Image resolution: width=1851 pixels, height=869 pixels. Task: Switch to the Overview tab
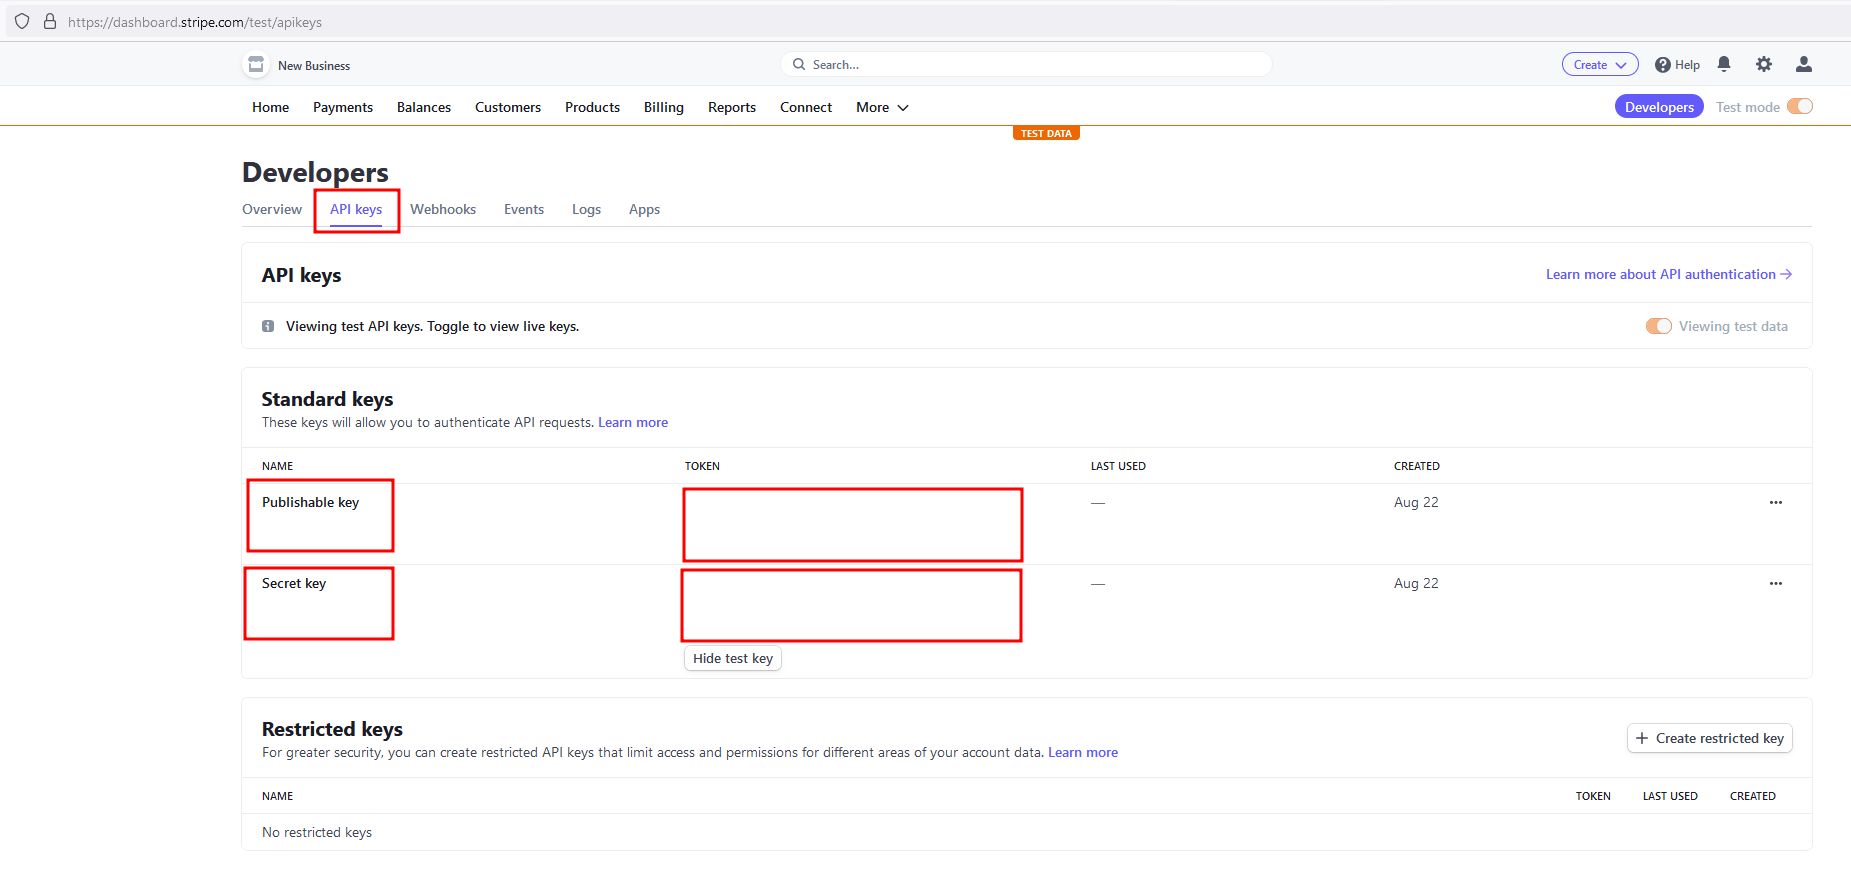point(272,209)
